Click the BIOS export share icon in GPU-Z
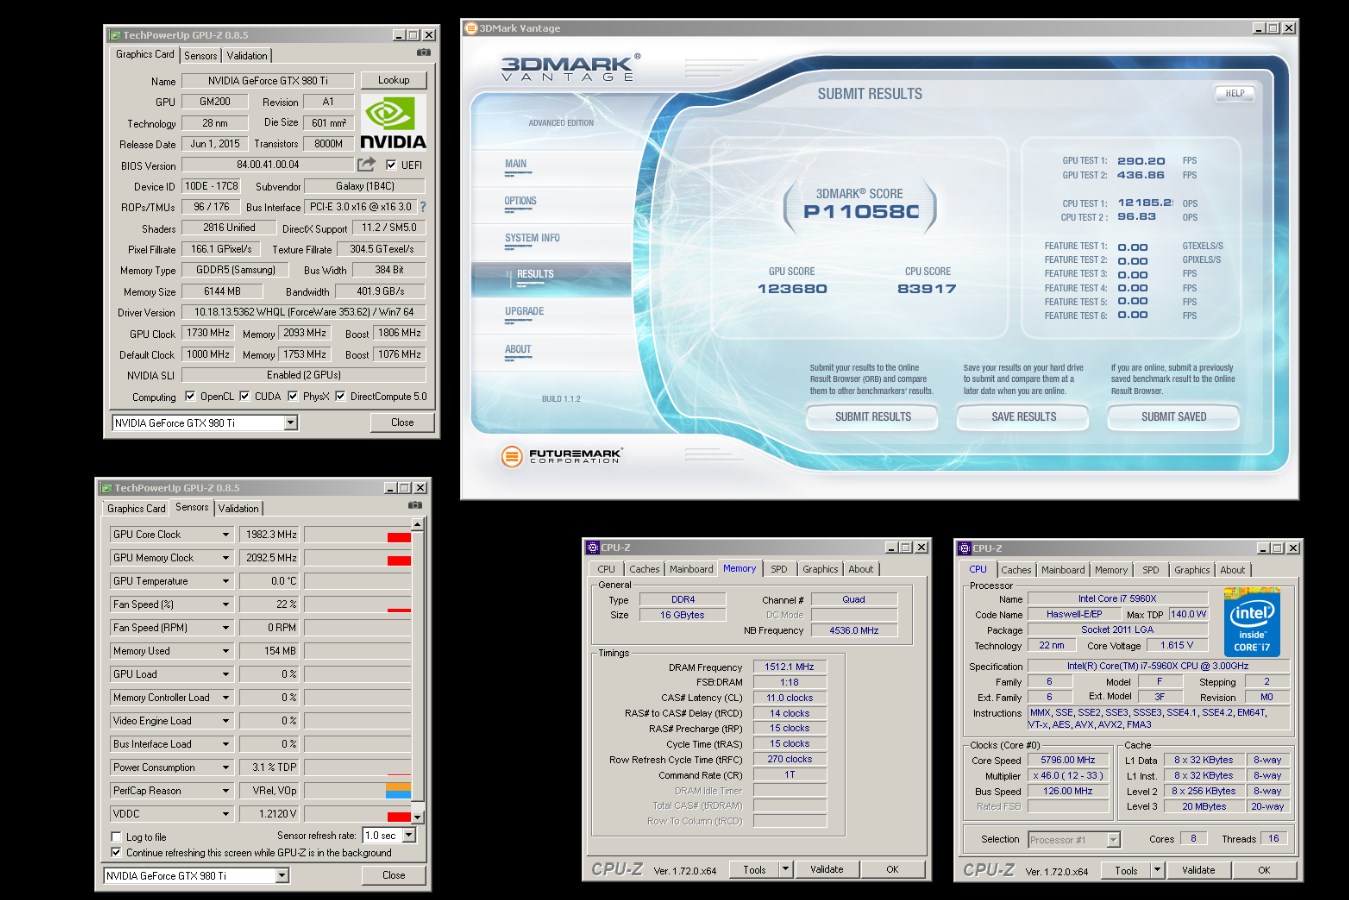Screen dimensions: 1349x900 (x=367, y=164)
